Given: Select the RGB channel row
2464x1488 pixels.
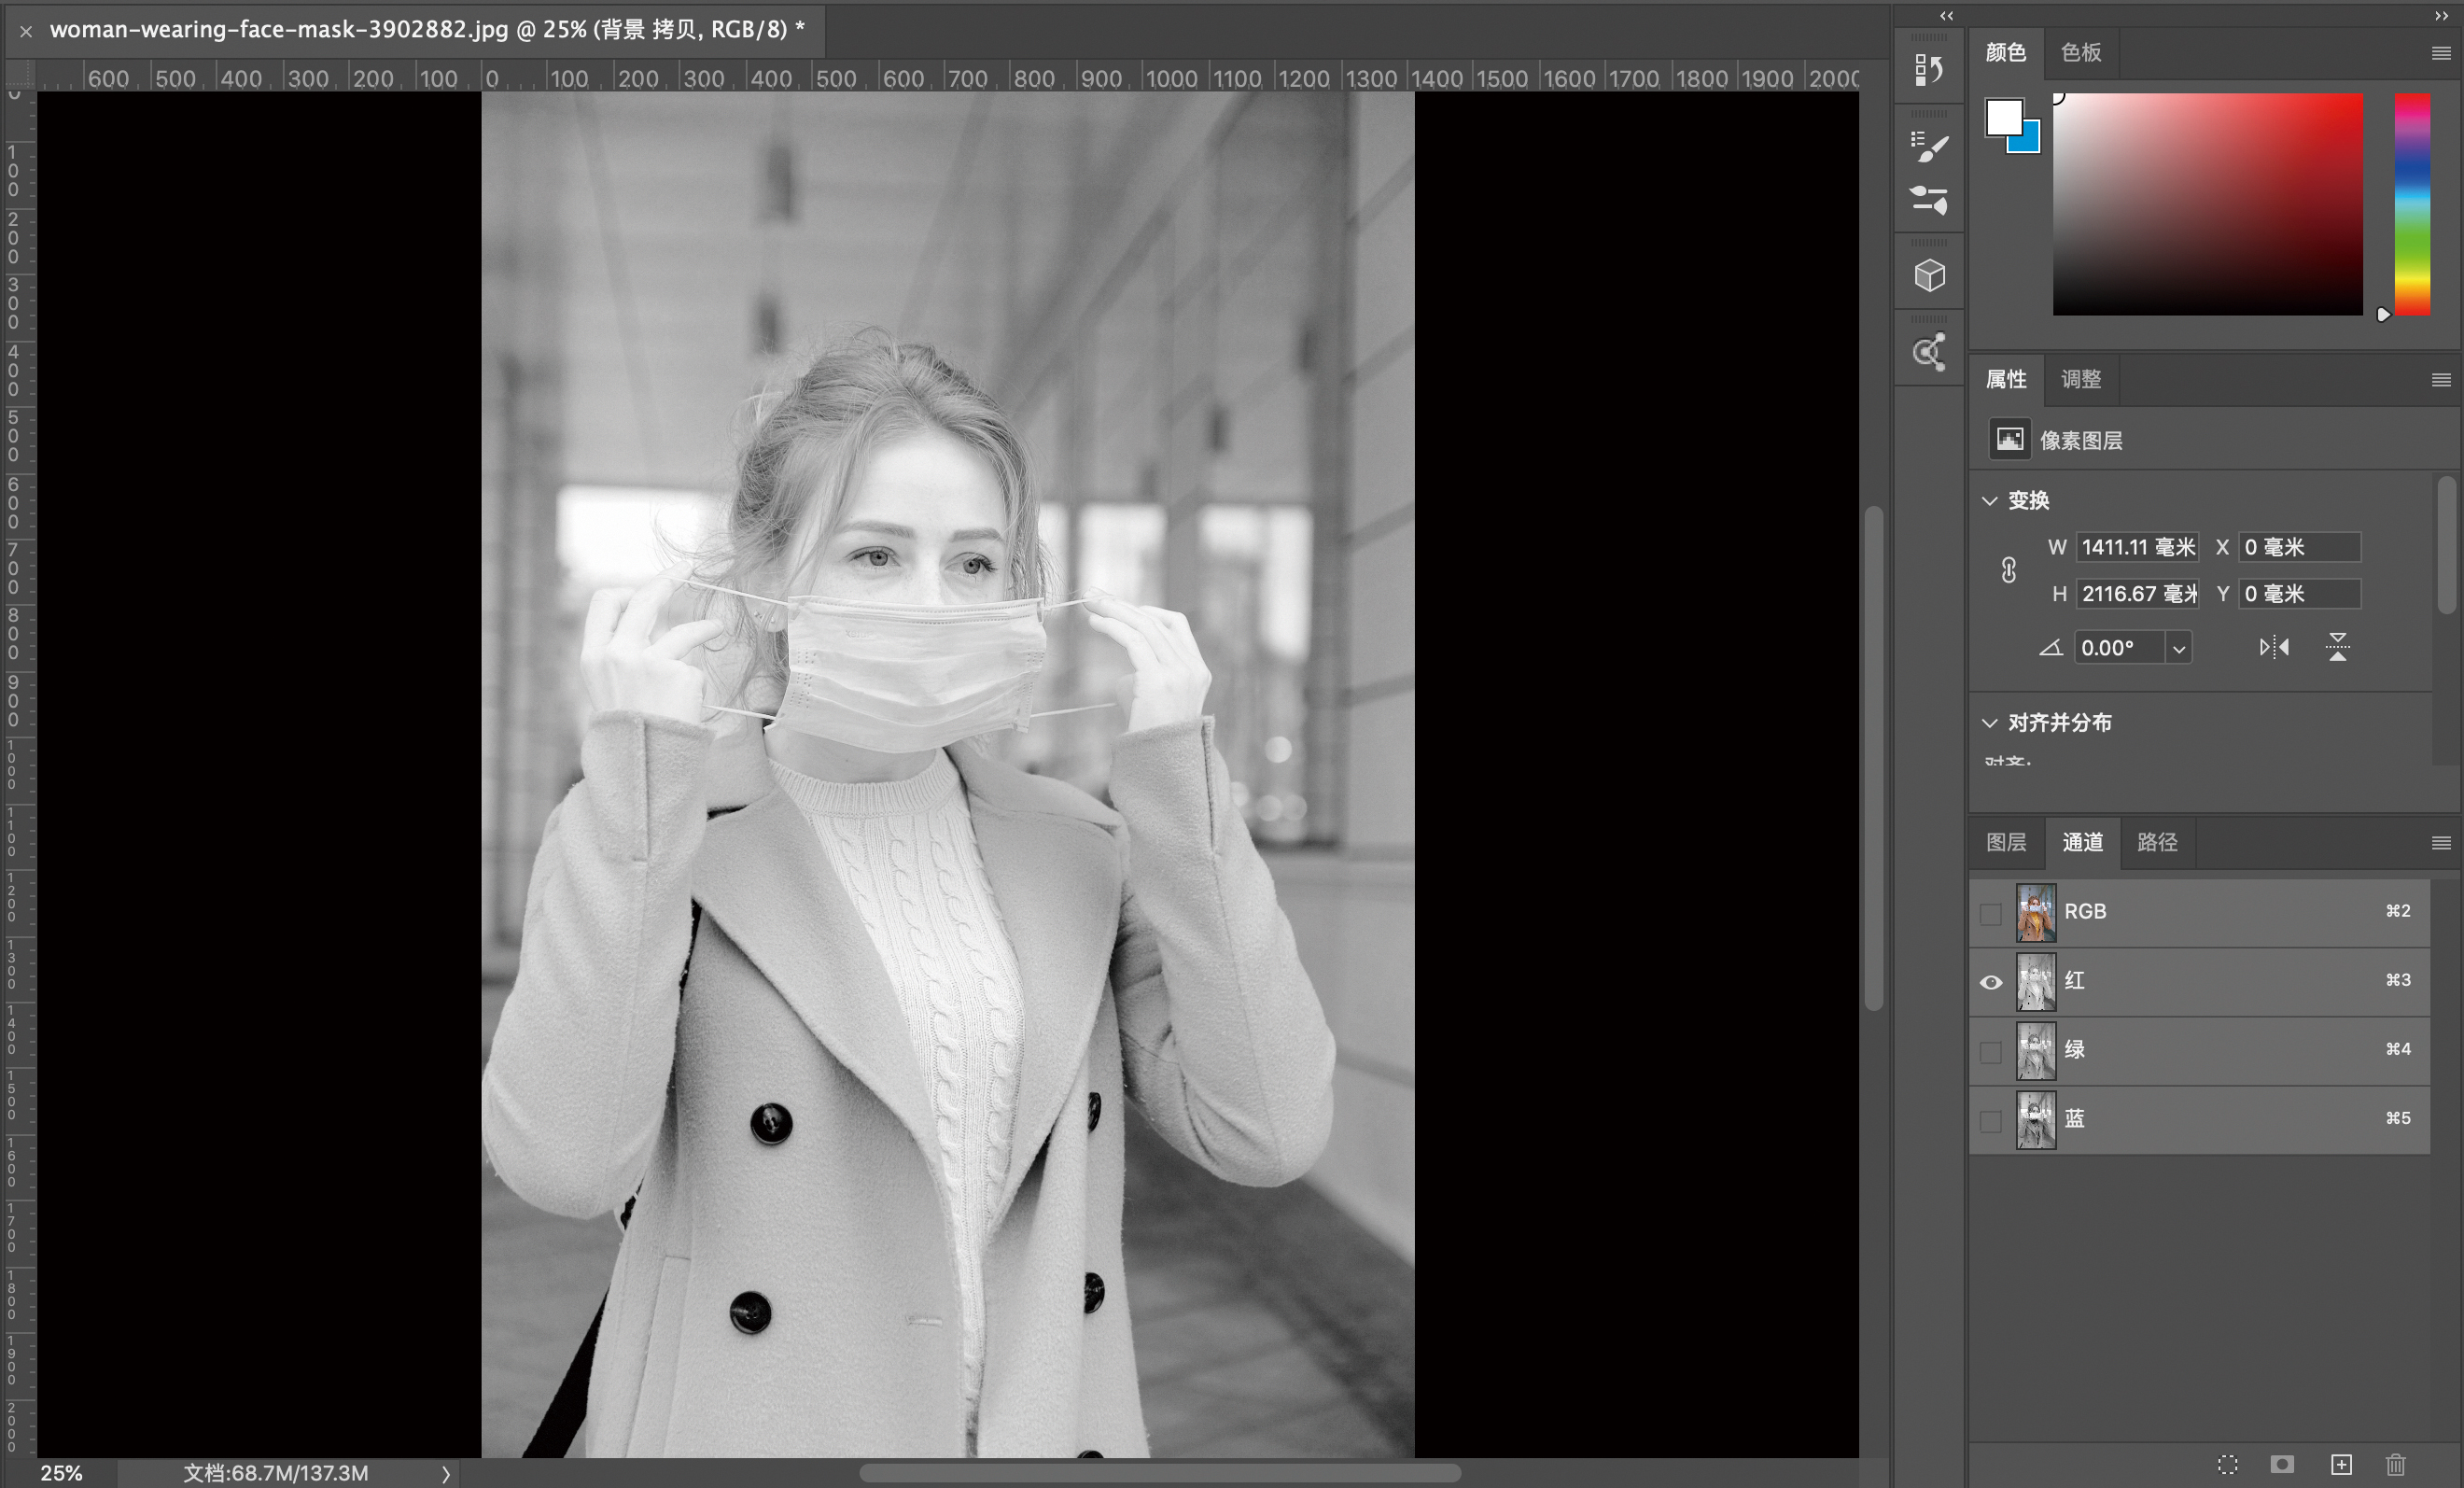Looking at the screenshot, I should 2200,912.
